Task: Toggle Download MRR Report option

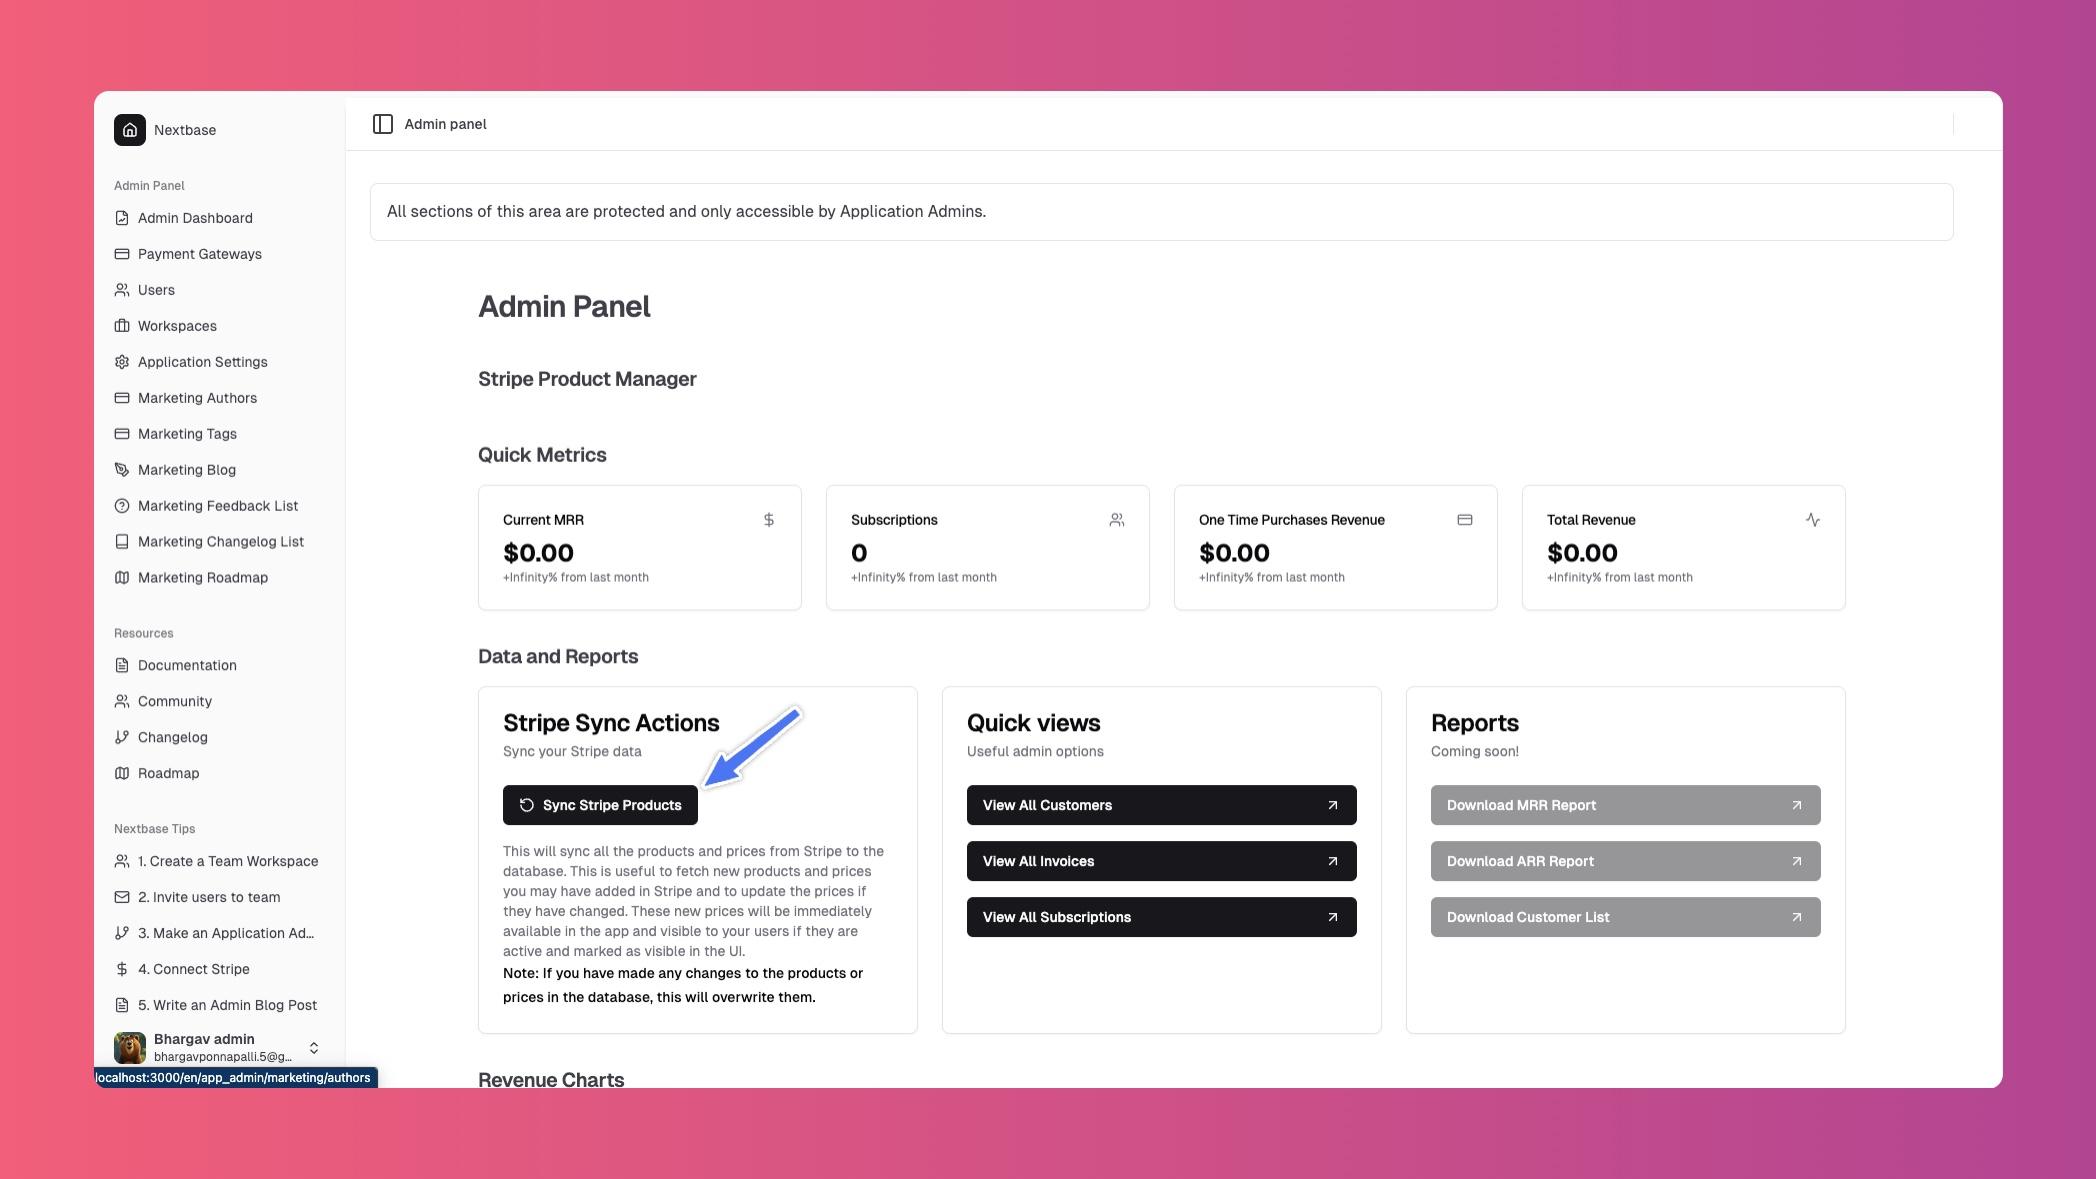Action: tap(1625, 805)
